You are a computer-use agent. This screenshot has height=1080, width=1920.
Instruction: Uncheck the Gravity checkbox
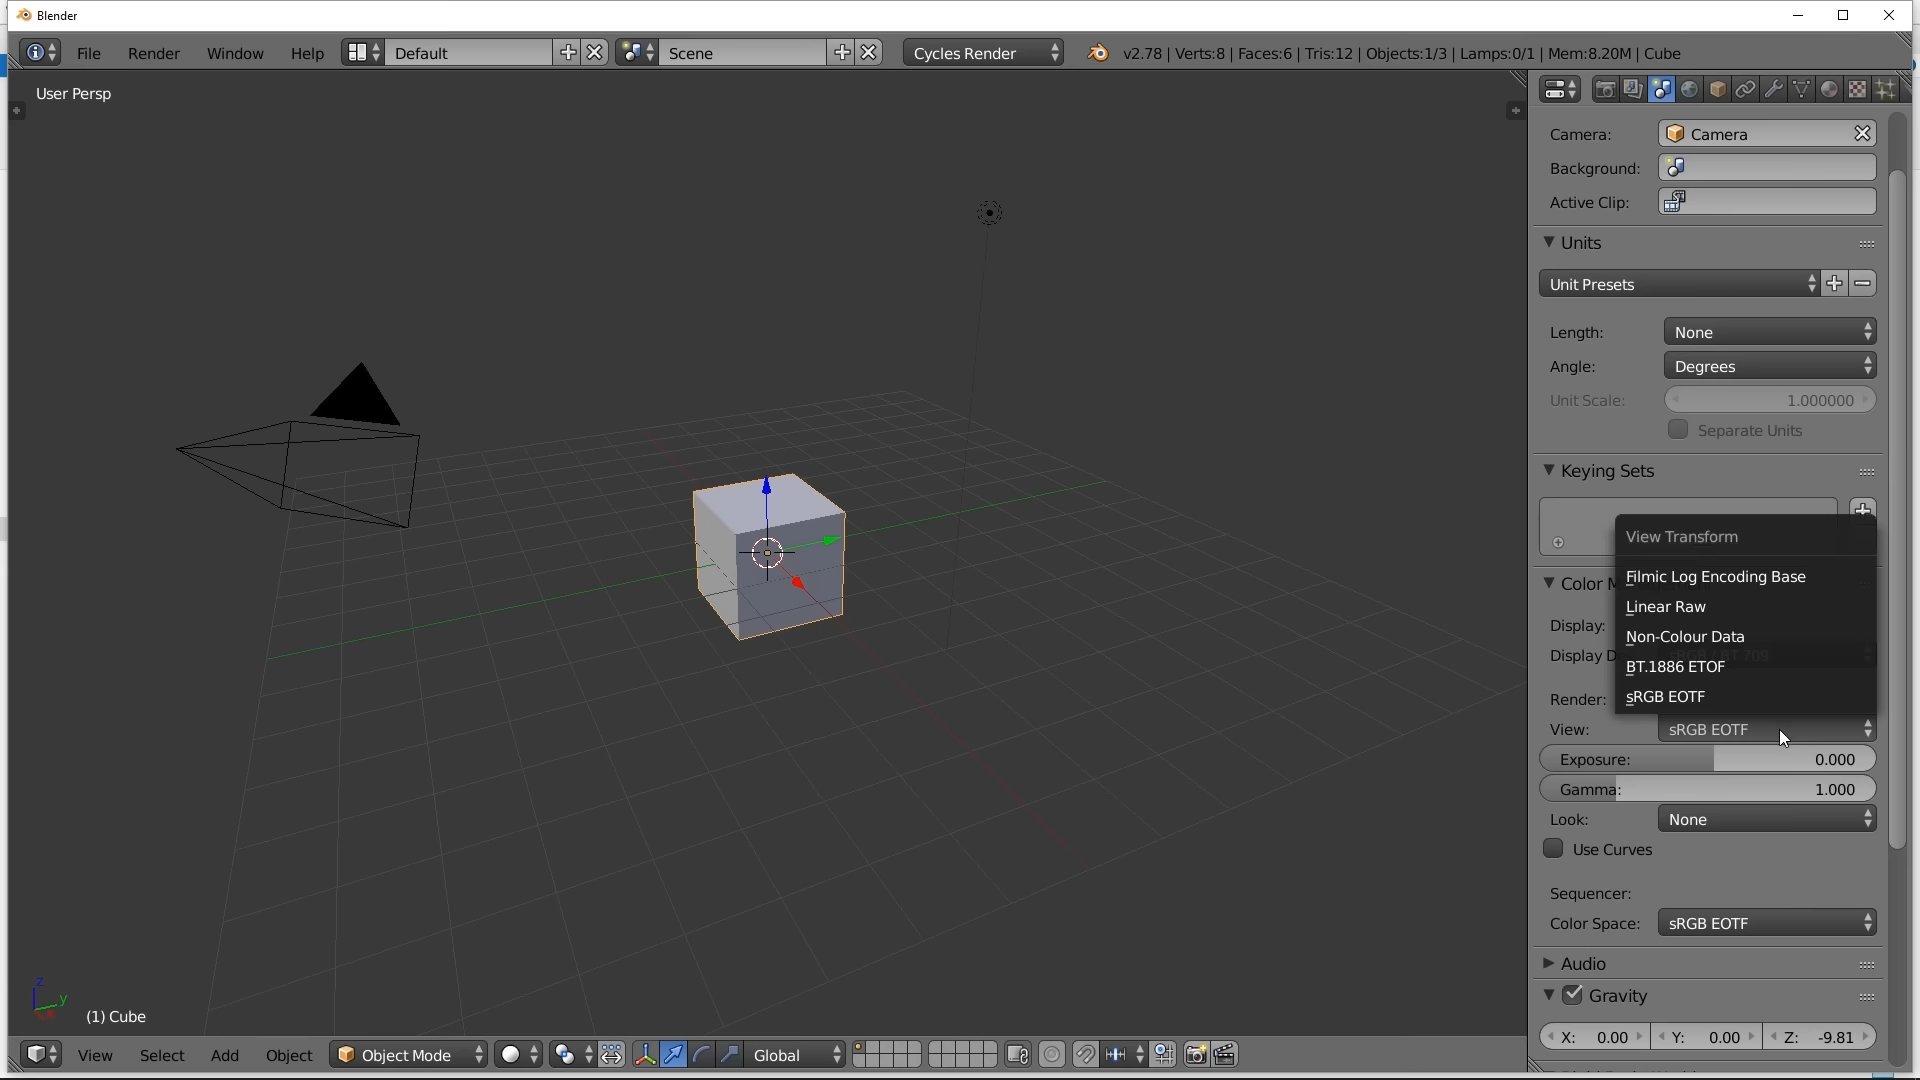point(1574,996)
